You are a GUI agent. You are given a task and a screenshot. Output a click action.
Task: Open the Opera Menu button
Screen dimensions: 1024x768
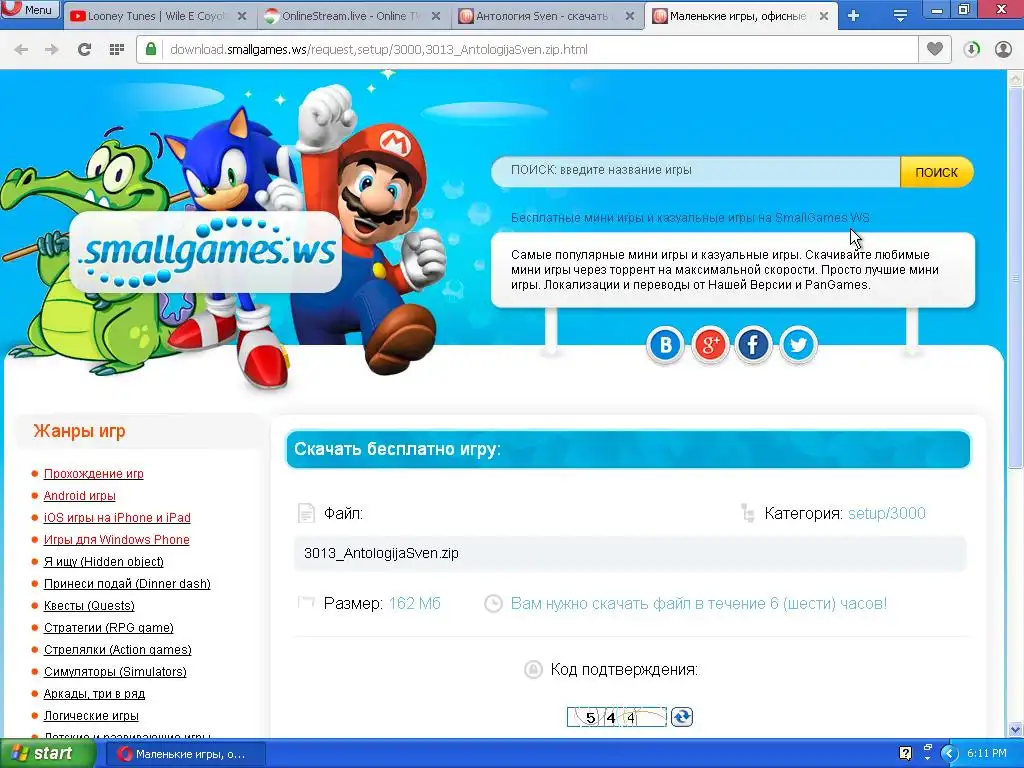pyautogui.click(x=29, y=9)
